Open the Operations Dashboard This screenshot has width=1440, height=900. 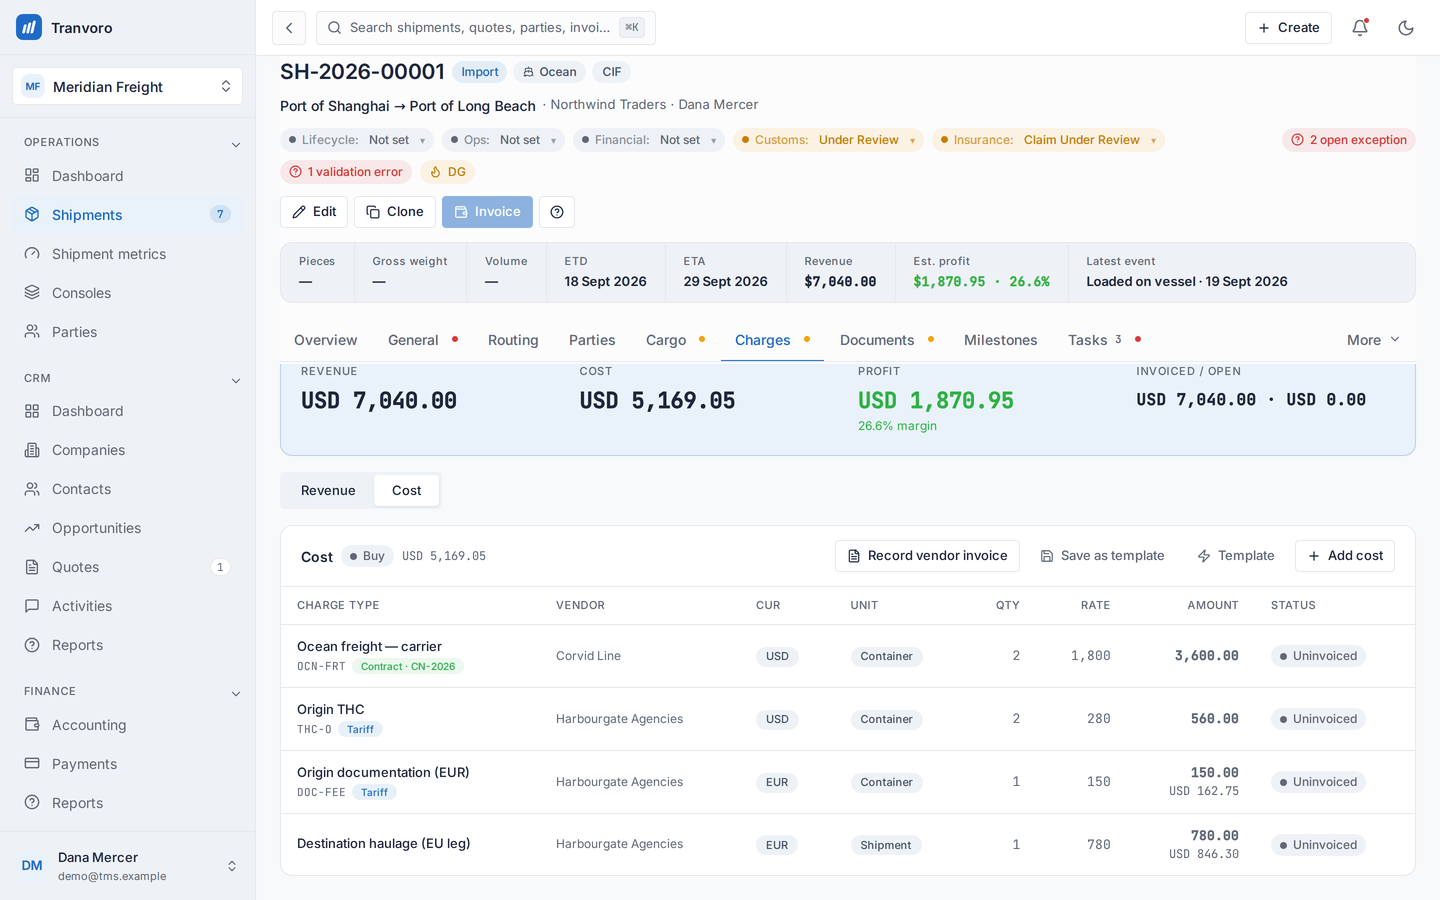coord(128,176)
